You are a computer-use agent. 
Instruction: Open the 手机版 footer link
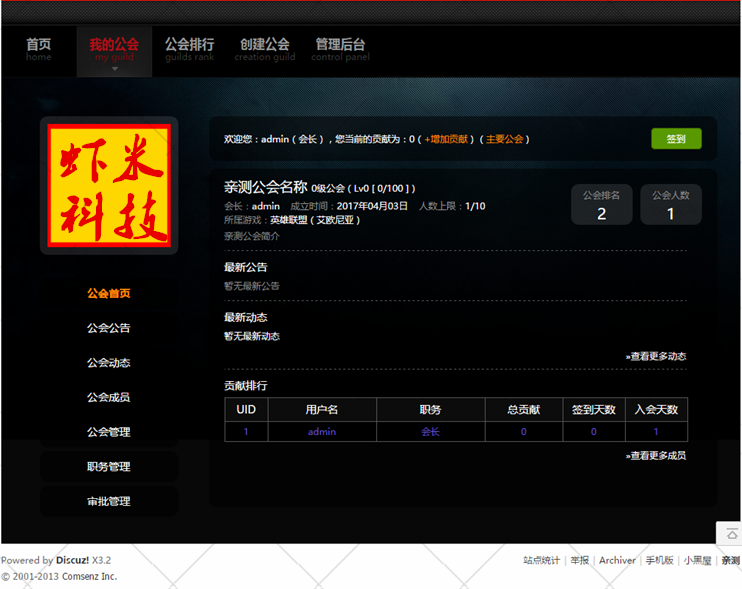[x=660, y=561]
